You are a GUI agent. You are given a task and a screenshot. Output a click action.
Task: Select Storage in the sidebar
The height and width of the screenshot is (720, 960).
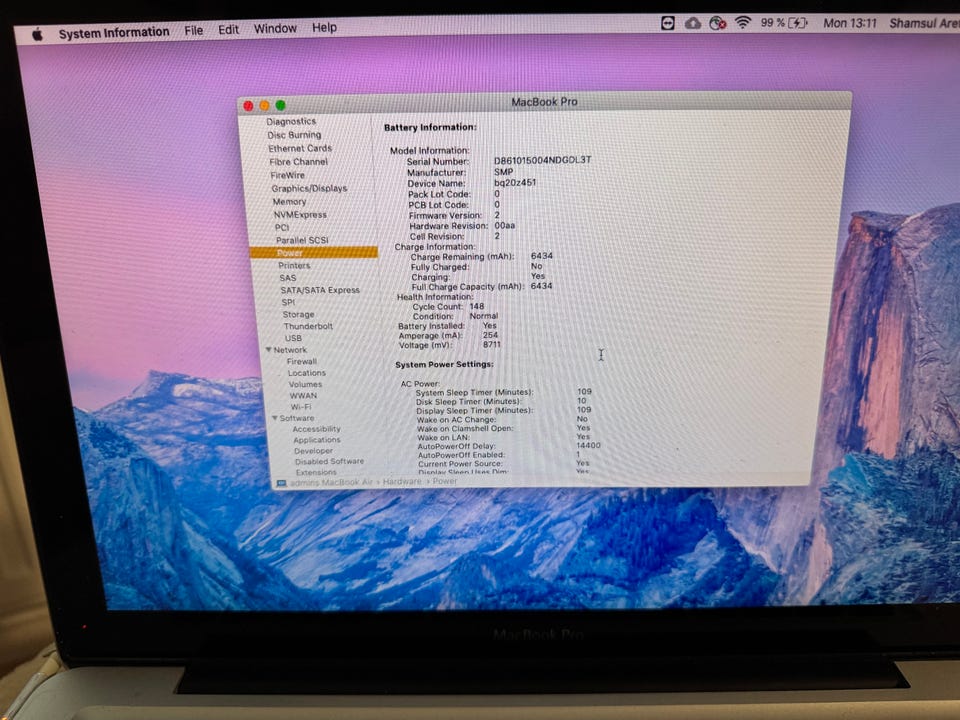[298, 314]
